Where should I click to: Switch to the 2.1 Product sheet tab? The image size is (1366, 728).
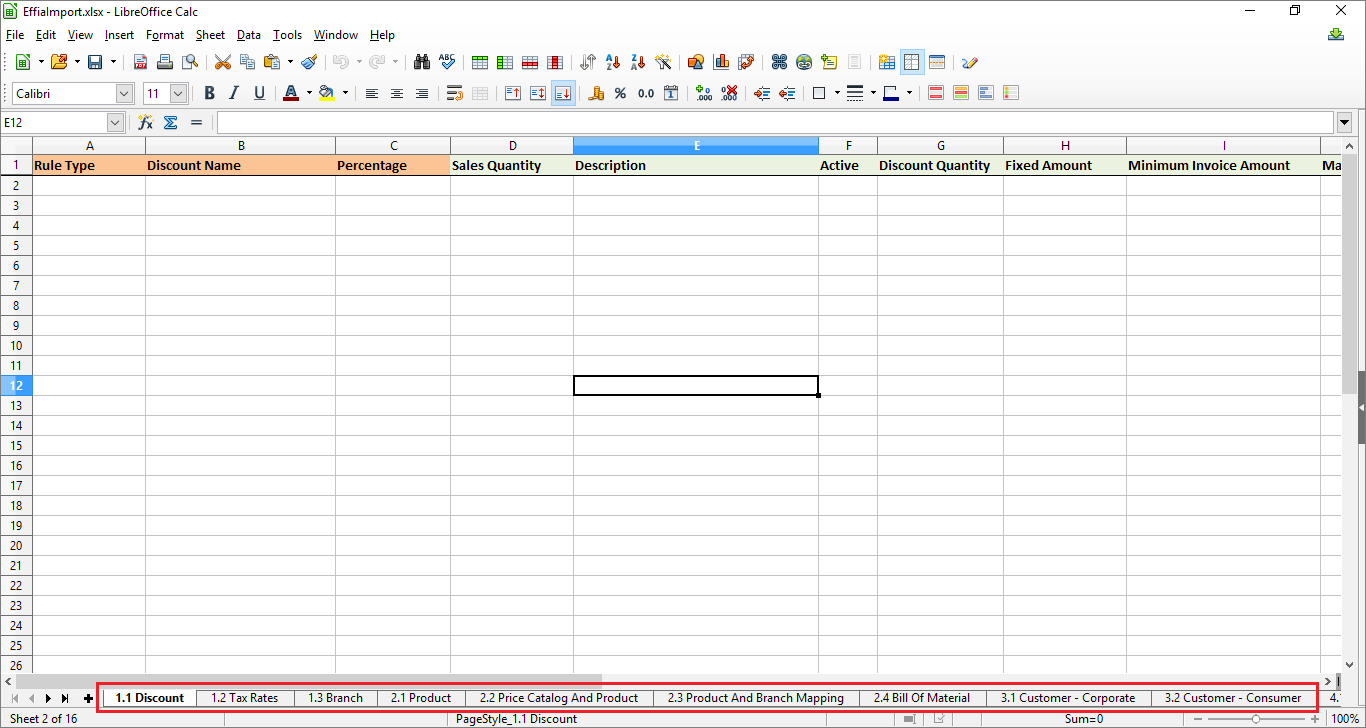(x=420, y=698)
